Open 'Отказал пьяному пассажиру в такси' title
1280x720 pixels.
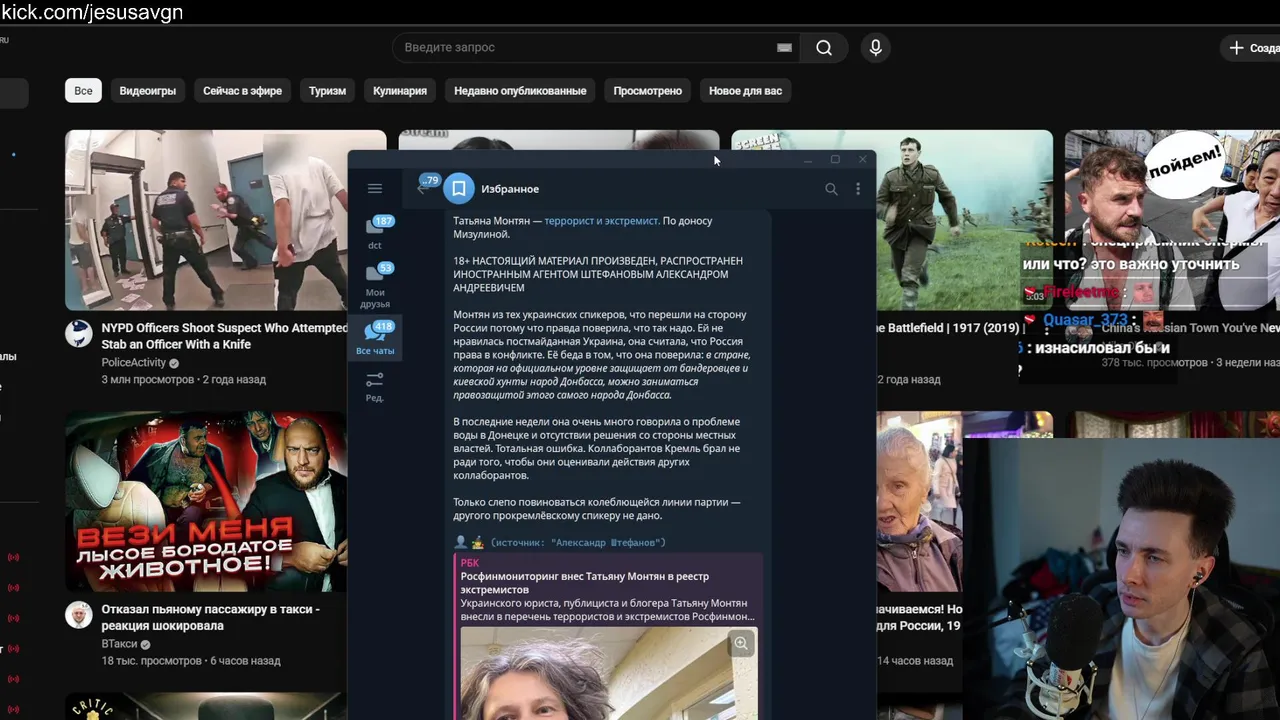[211, 617]
